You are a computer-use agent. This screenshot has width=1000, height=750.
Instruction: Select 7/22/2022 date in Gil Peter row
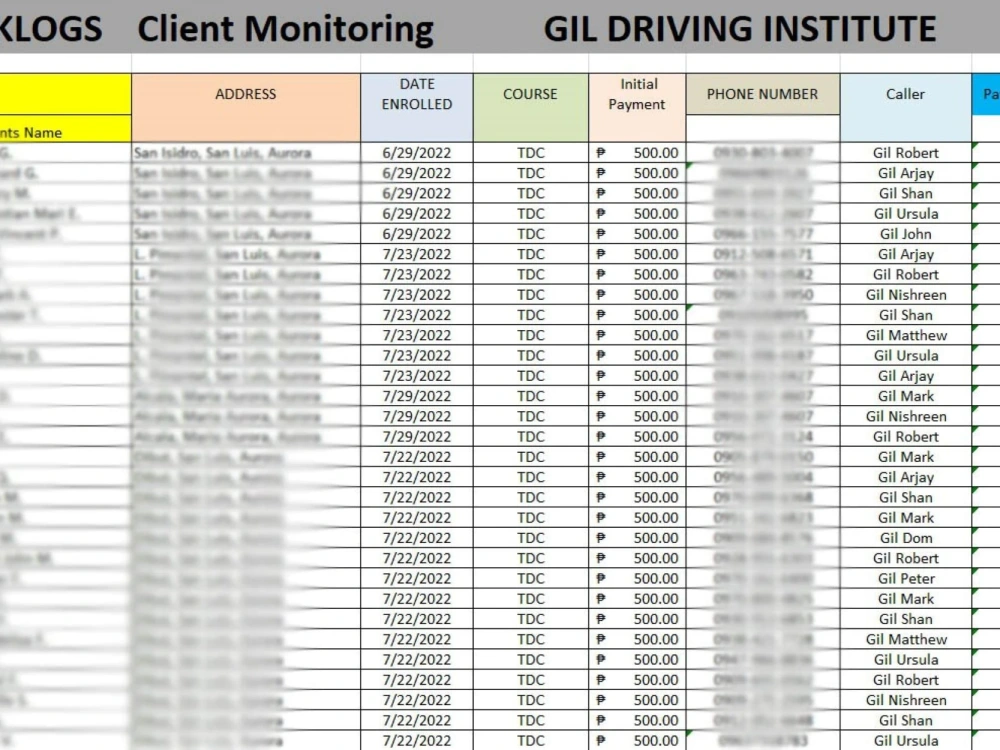tap(416, 578)
